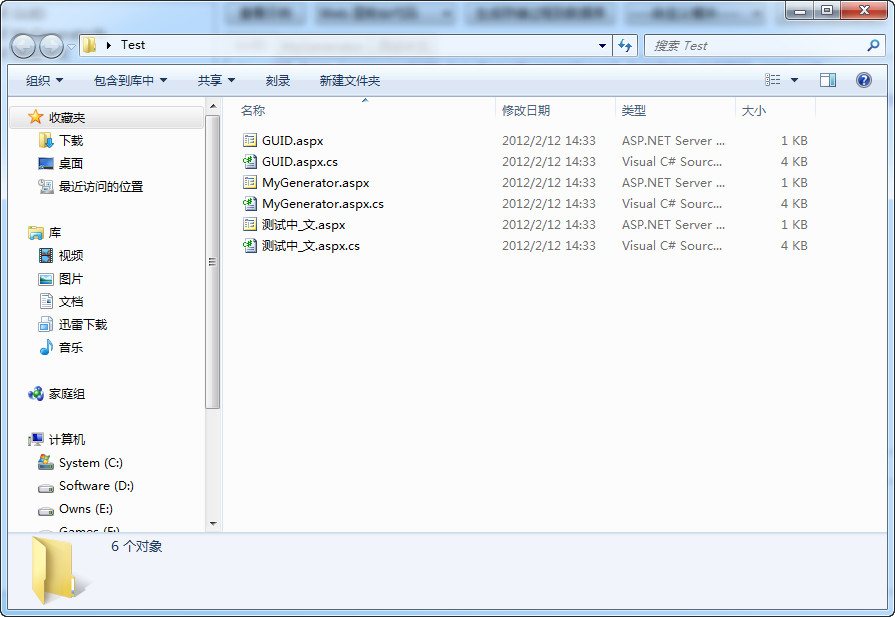Select Software (D:) drive in sidebar
This screenshot has height=617, width=895.
coord(96,486)
